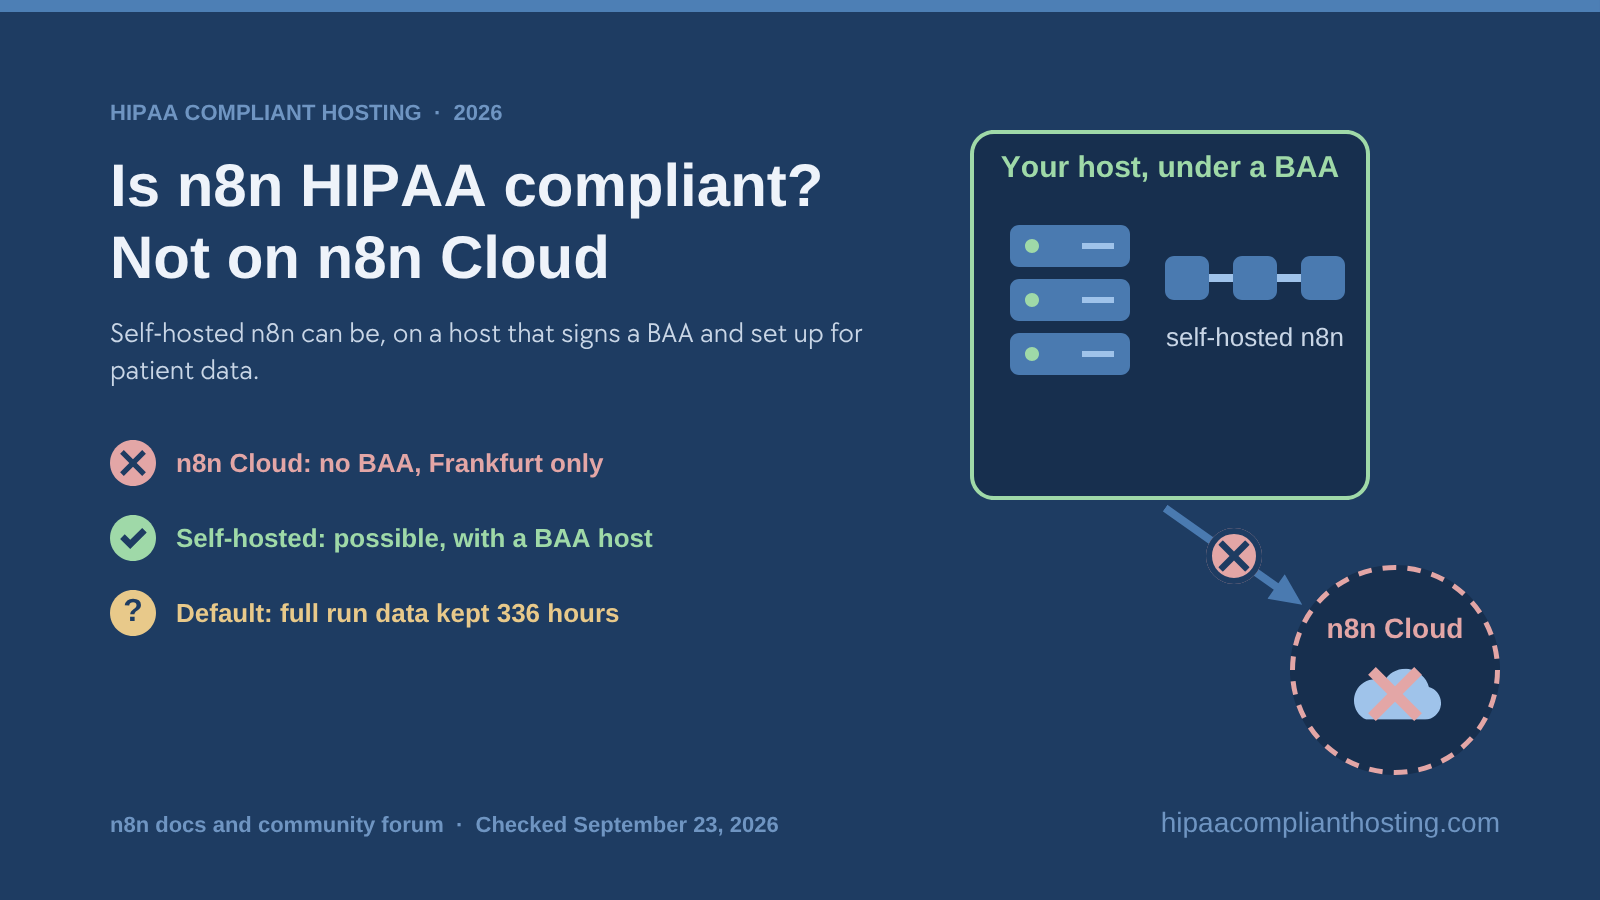Screen dimensions: 1600x900
Task: Click 'Checked September 23, 2026' text
Action: 627,825
